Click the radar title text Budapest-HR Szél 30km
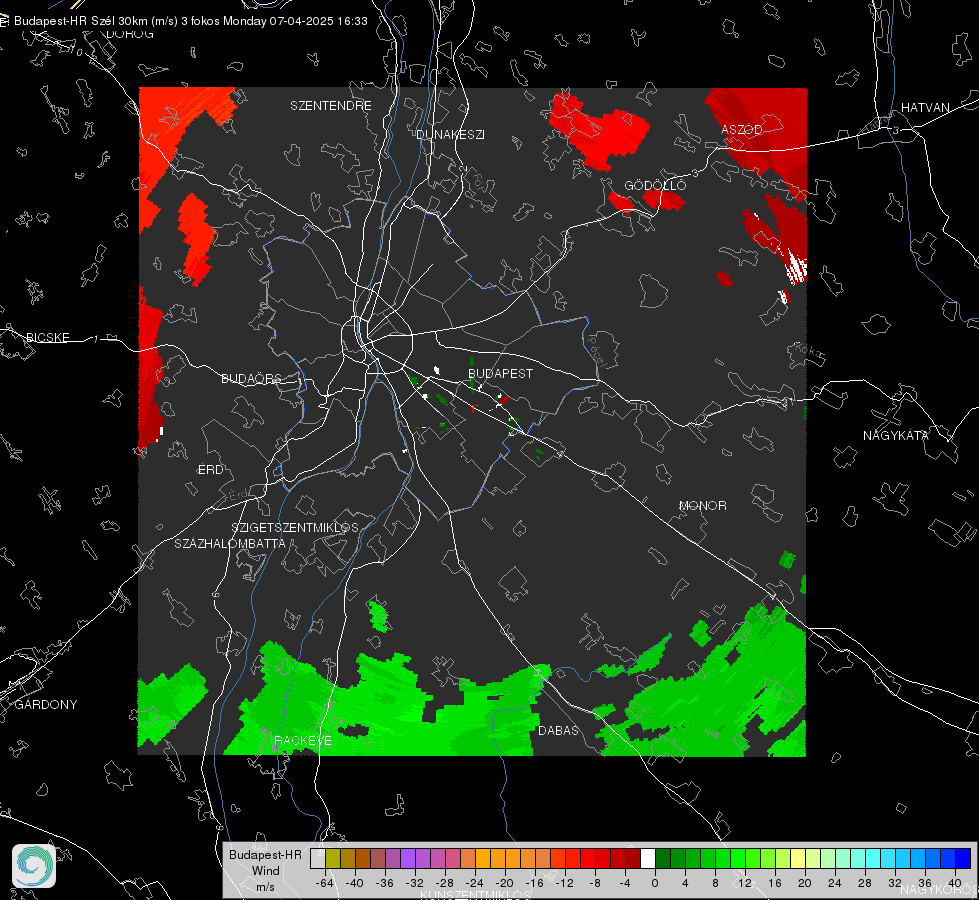 pos(82,21)
